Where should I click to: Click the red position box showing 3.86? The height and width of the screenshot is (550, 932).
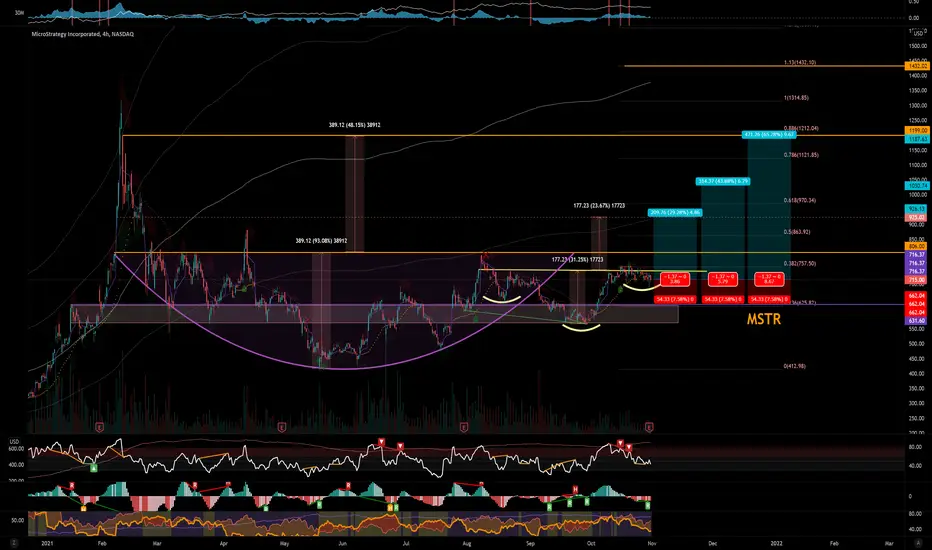(x=675, y=279)
